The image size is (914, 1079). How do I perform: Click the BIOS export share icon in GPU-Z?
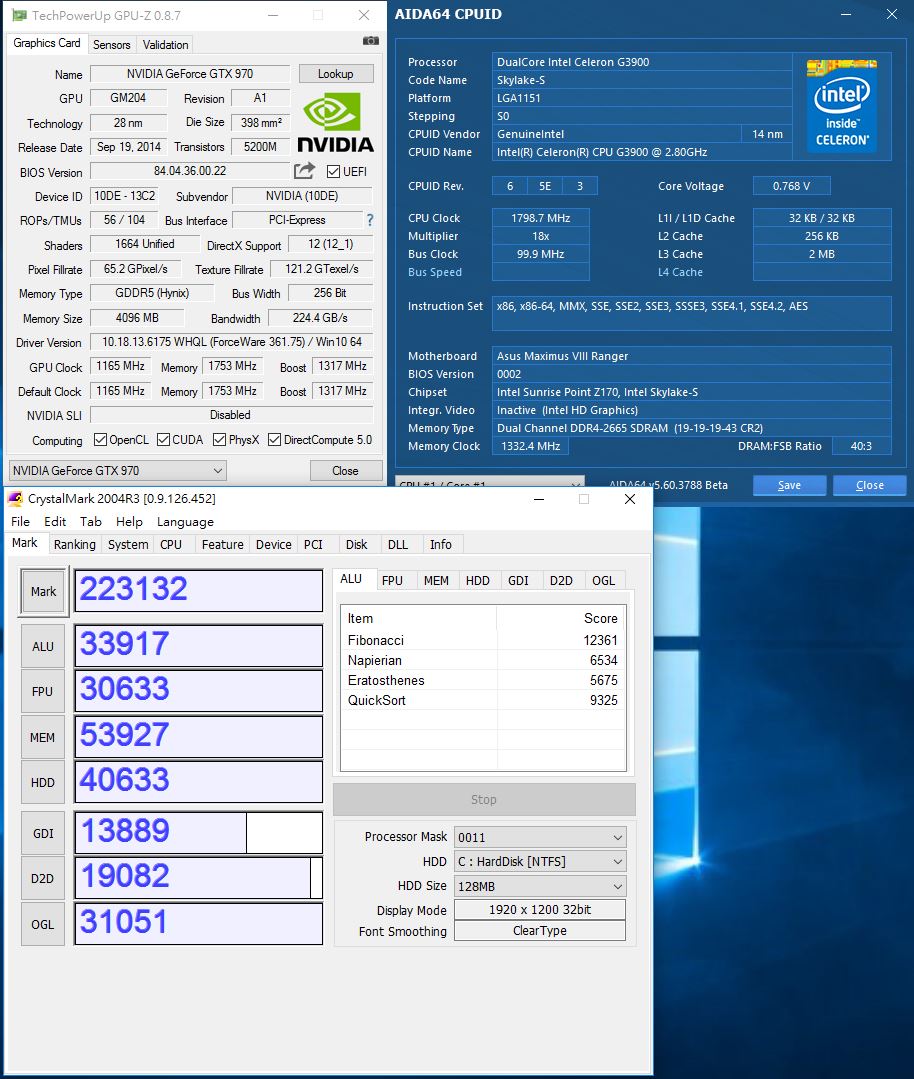pyautogui.click(x=304, y=171)
